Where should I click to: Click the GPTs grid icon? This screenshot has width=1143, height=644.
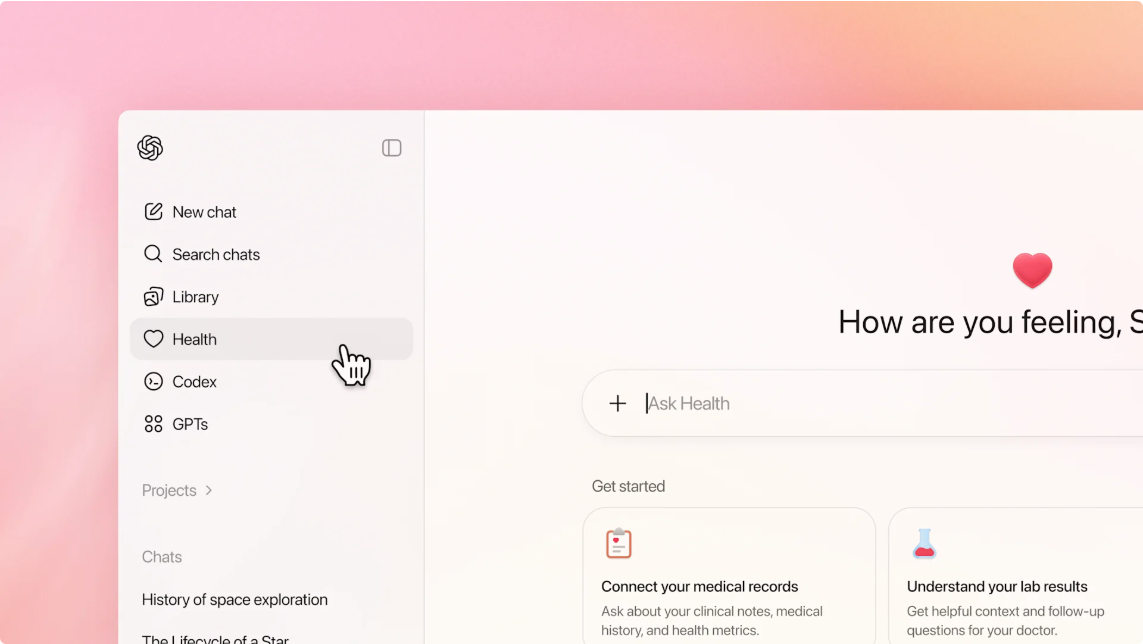pos(153,424)
